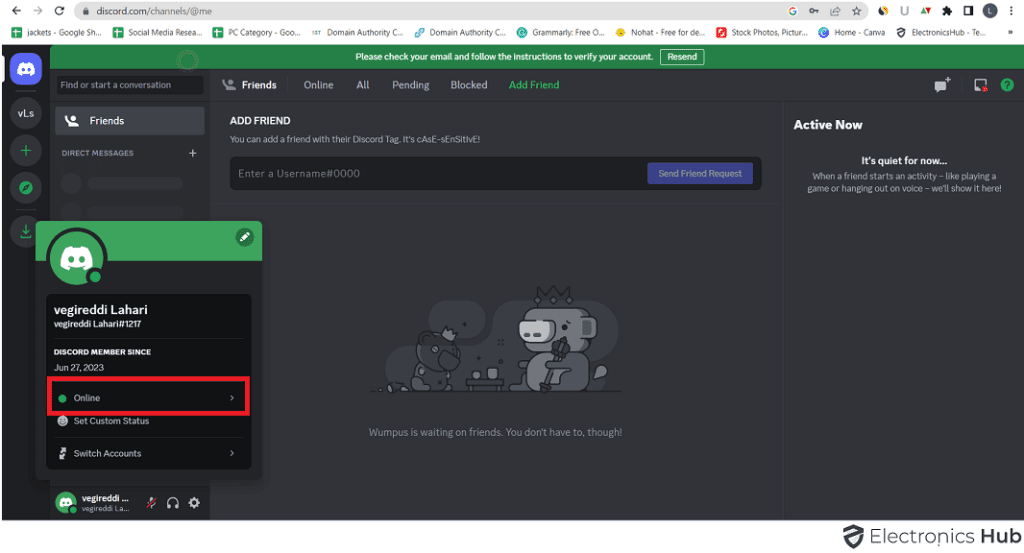Click the Friends header label in top bar
Viewport: 1024px width, 553px height.
259,85
